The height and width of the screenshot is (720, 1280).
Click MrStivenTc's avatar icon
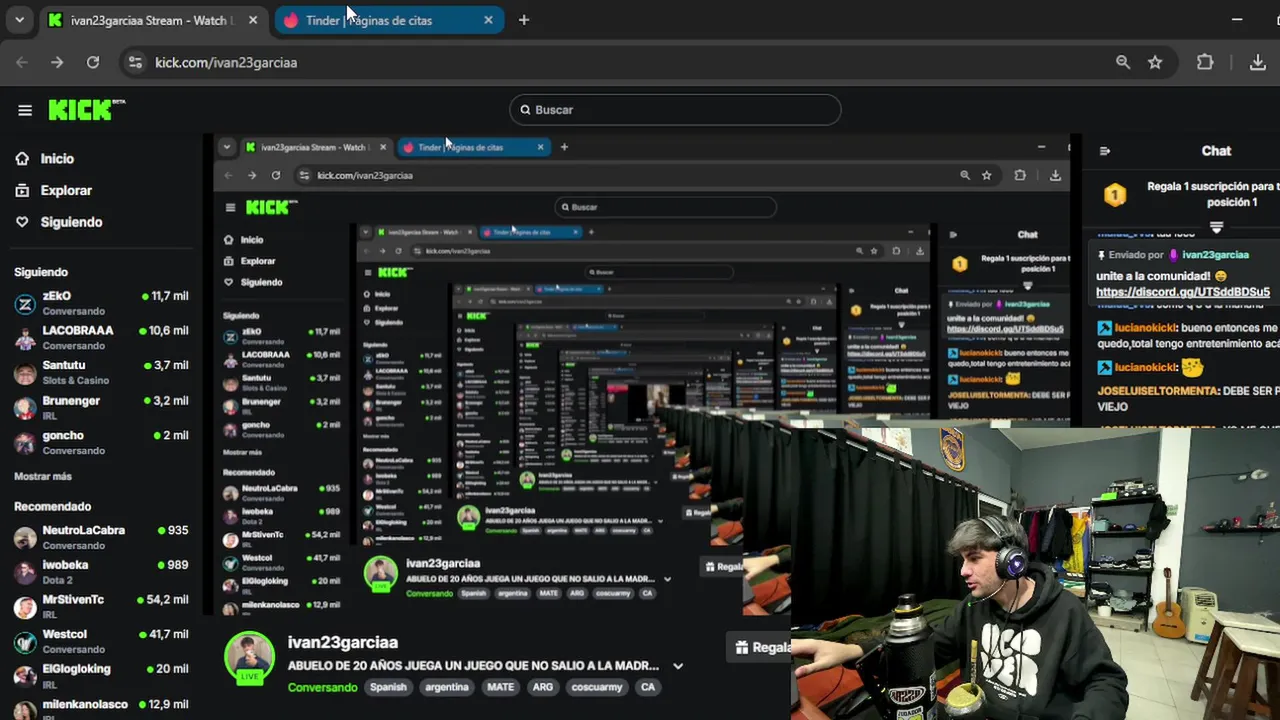click(x=25, y=607)
